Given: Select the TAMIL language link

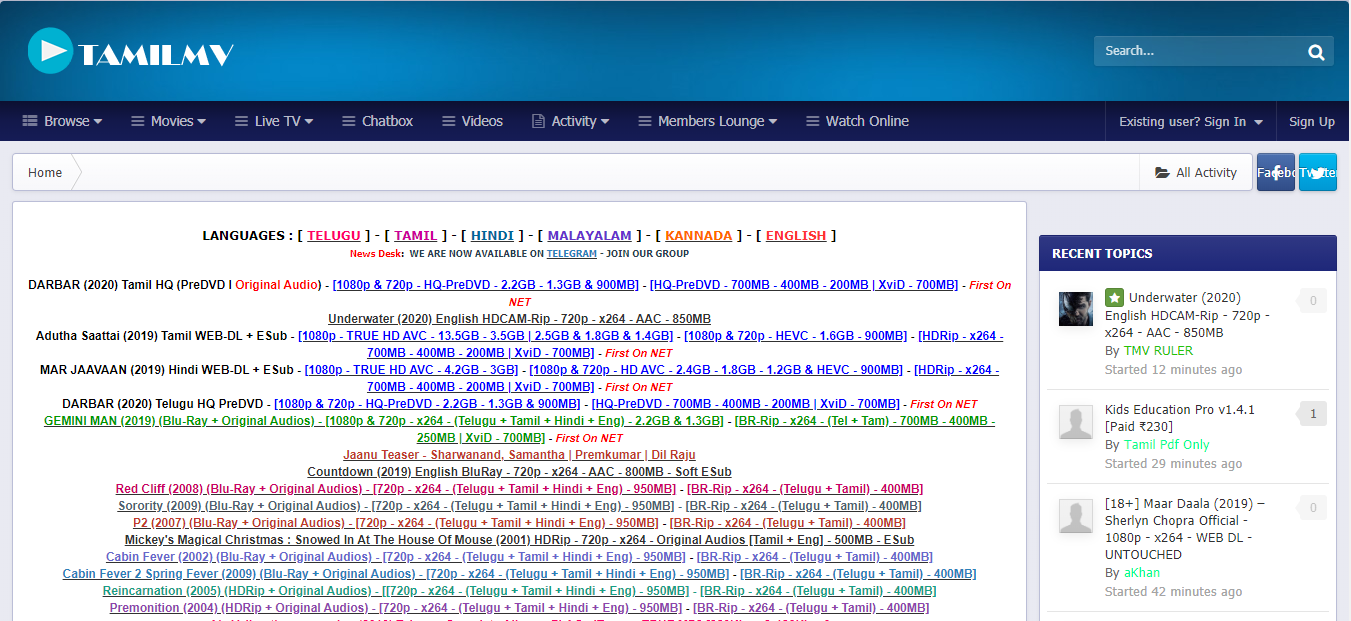Looking at the screenshot, I should (416, 236).
